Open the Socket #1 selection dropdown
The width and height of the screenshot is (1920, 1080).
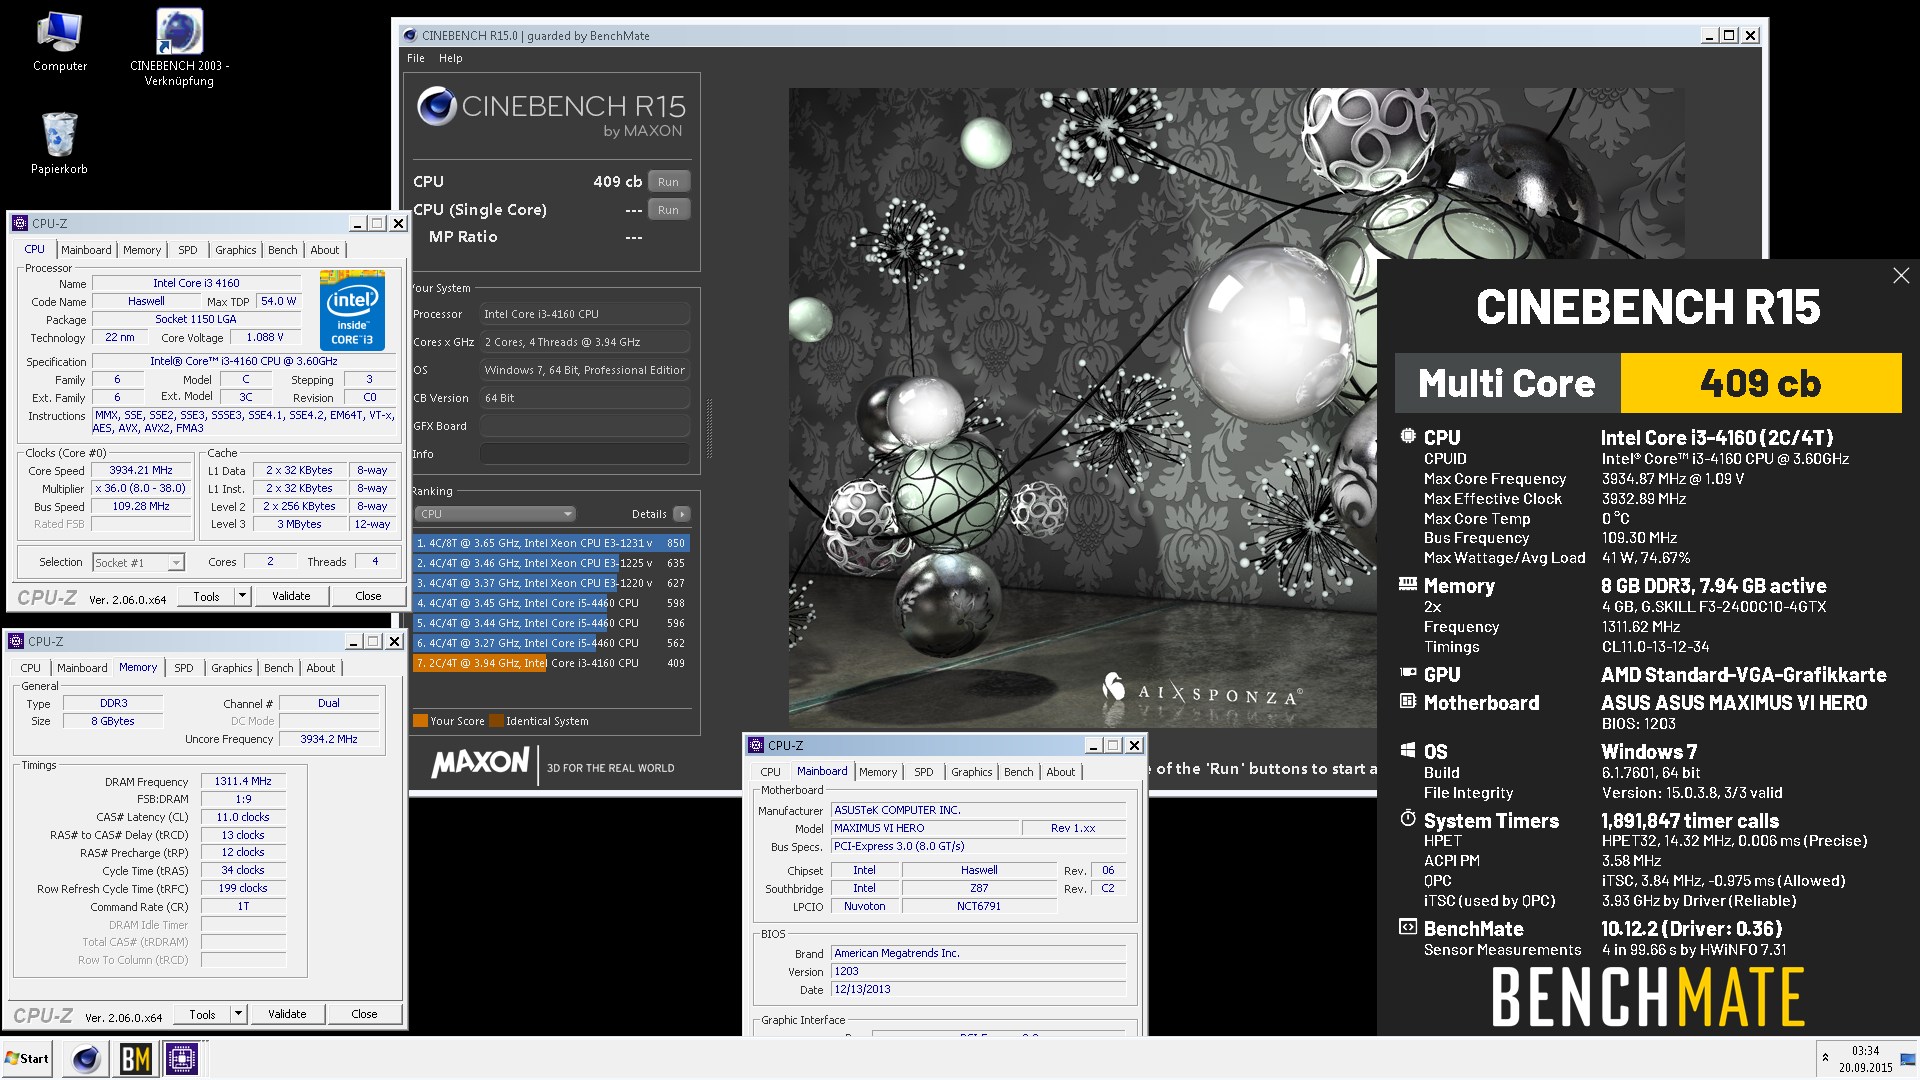[139, 562]
